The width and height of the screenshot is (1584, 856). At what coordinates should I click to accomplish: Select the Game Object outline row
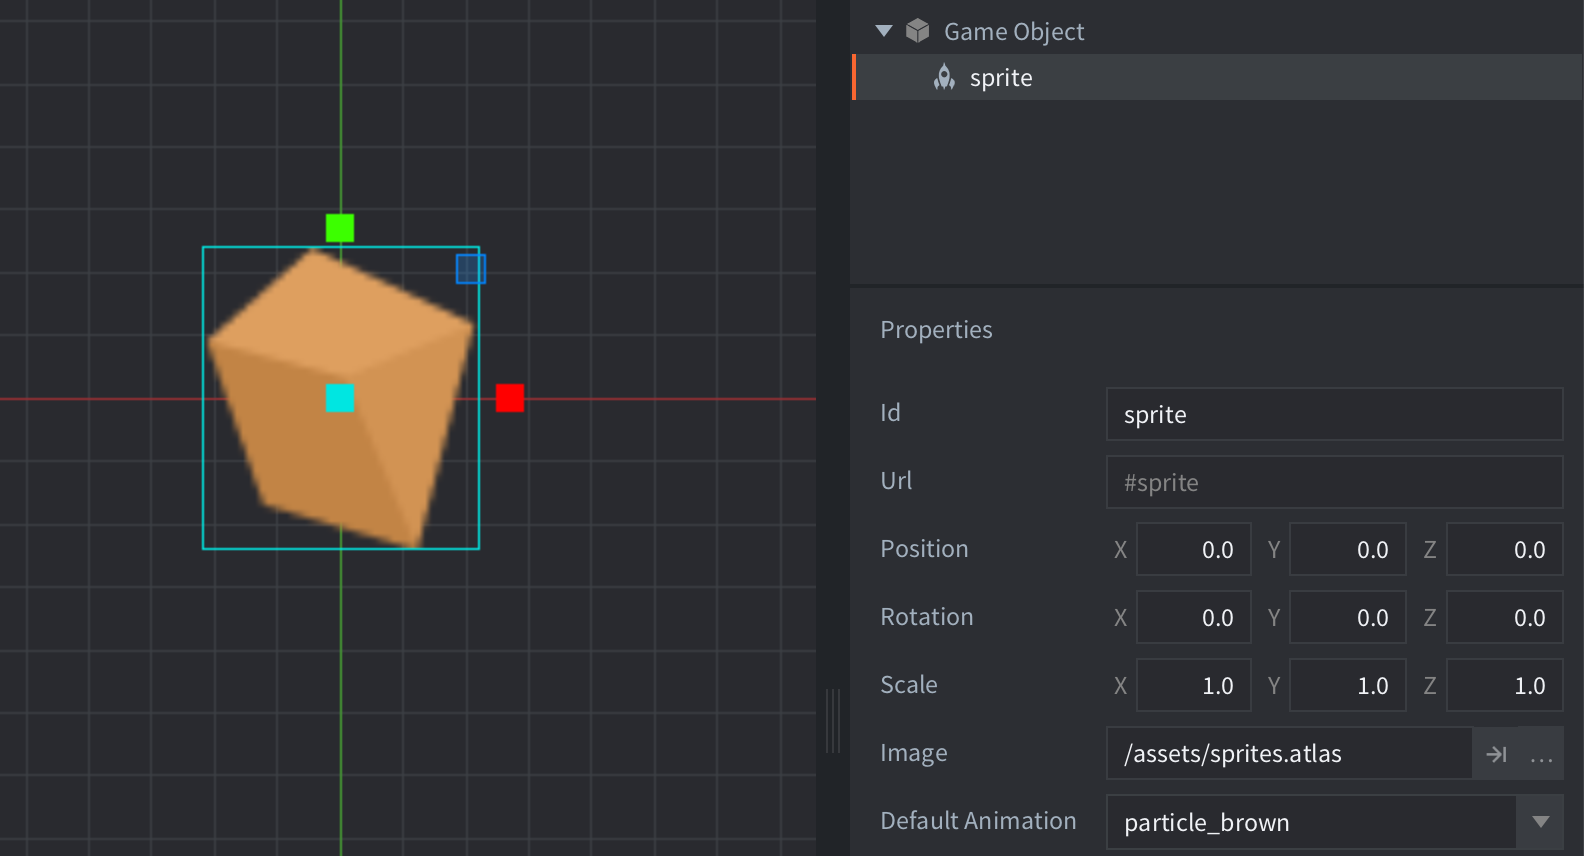point(1014,32)
